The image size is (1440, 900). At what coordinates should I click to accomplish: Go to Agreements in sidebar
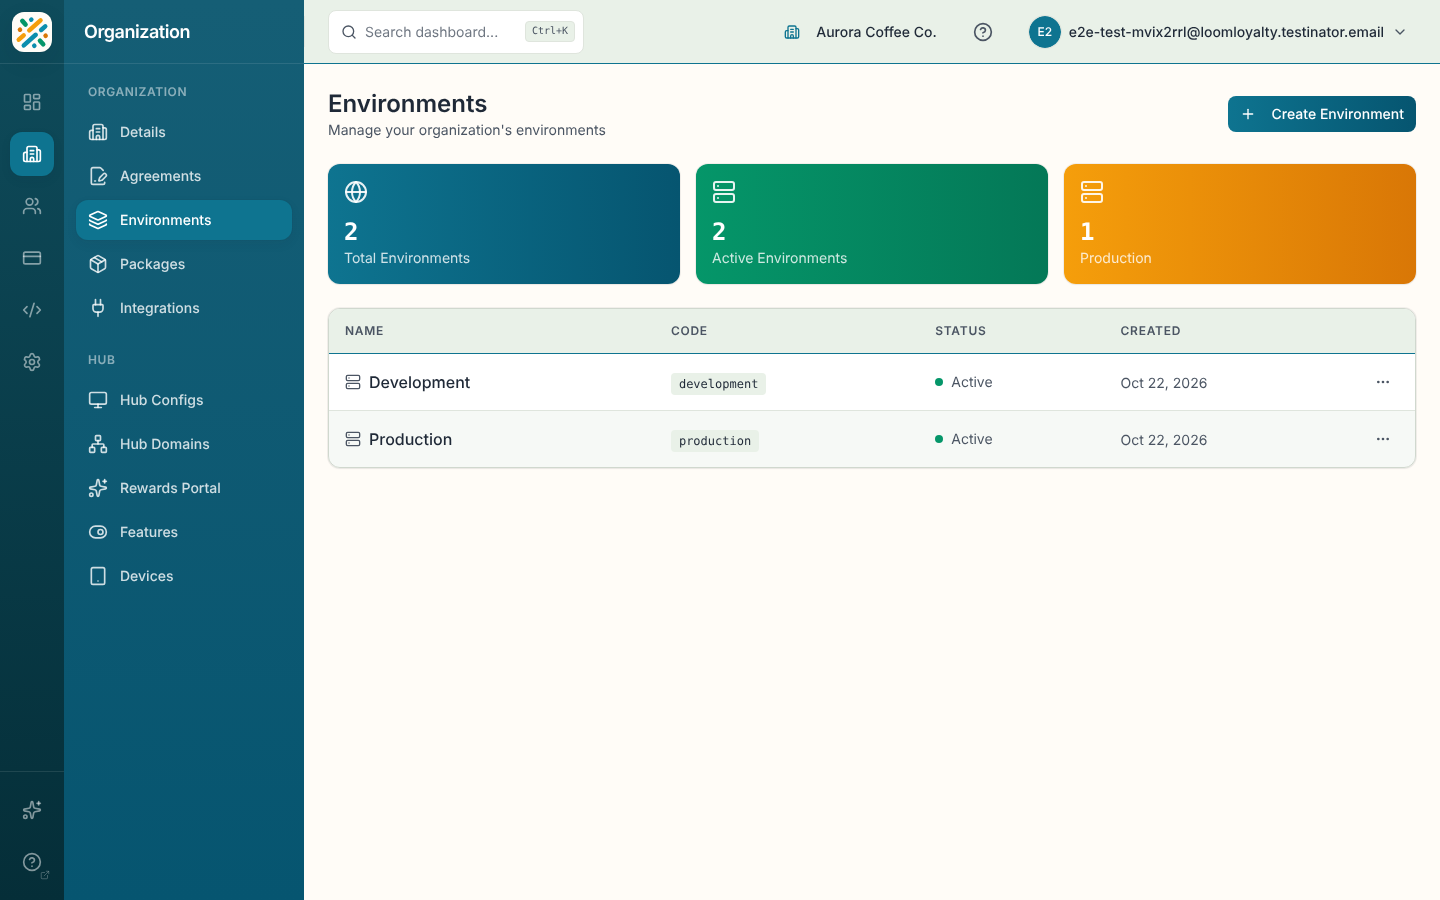[184, 176]
